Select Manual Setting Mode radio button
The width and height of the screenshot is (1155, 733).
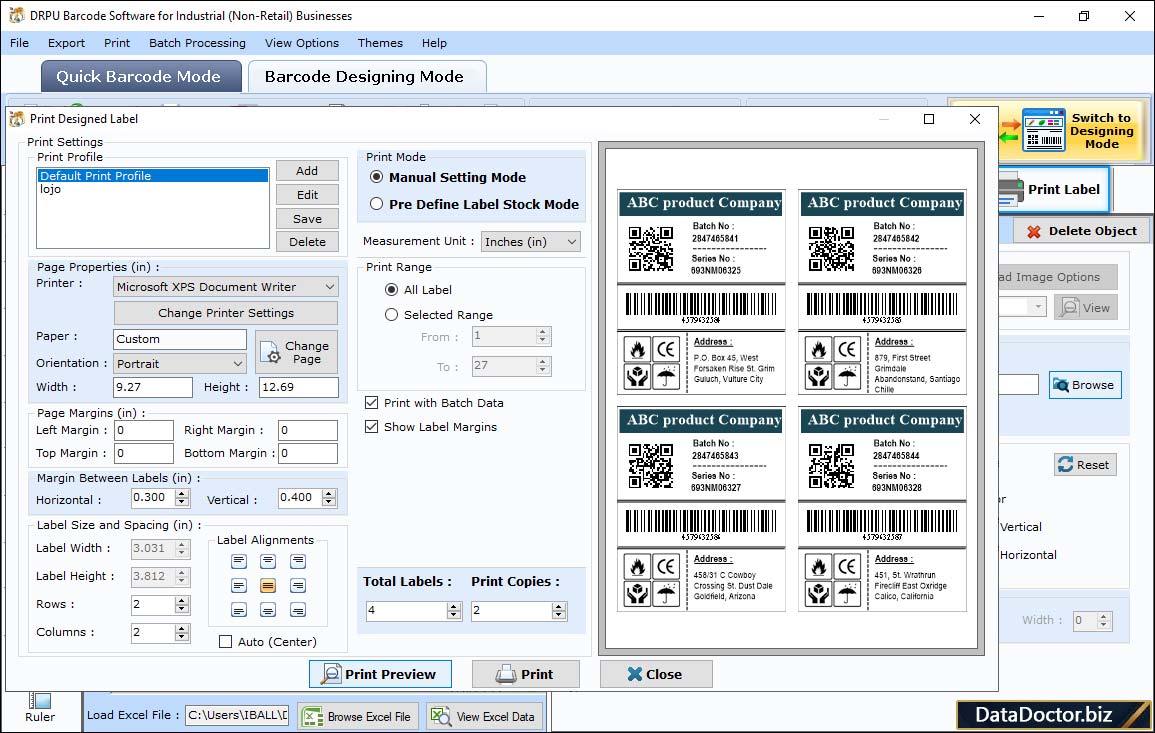376,177
